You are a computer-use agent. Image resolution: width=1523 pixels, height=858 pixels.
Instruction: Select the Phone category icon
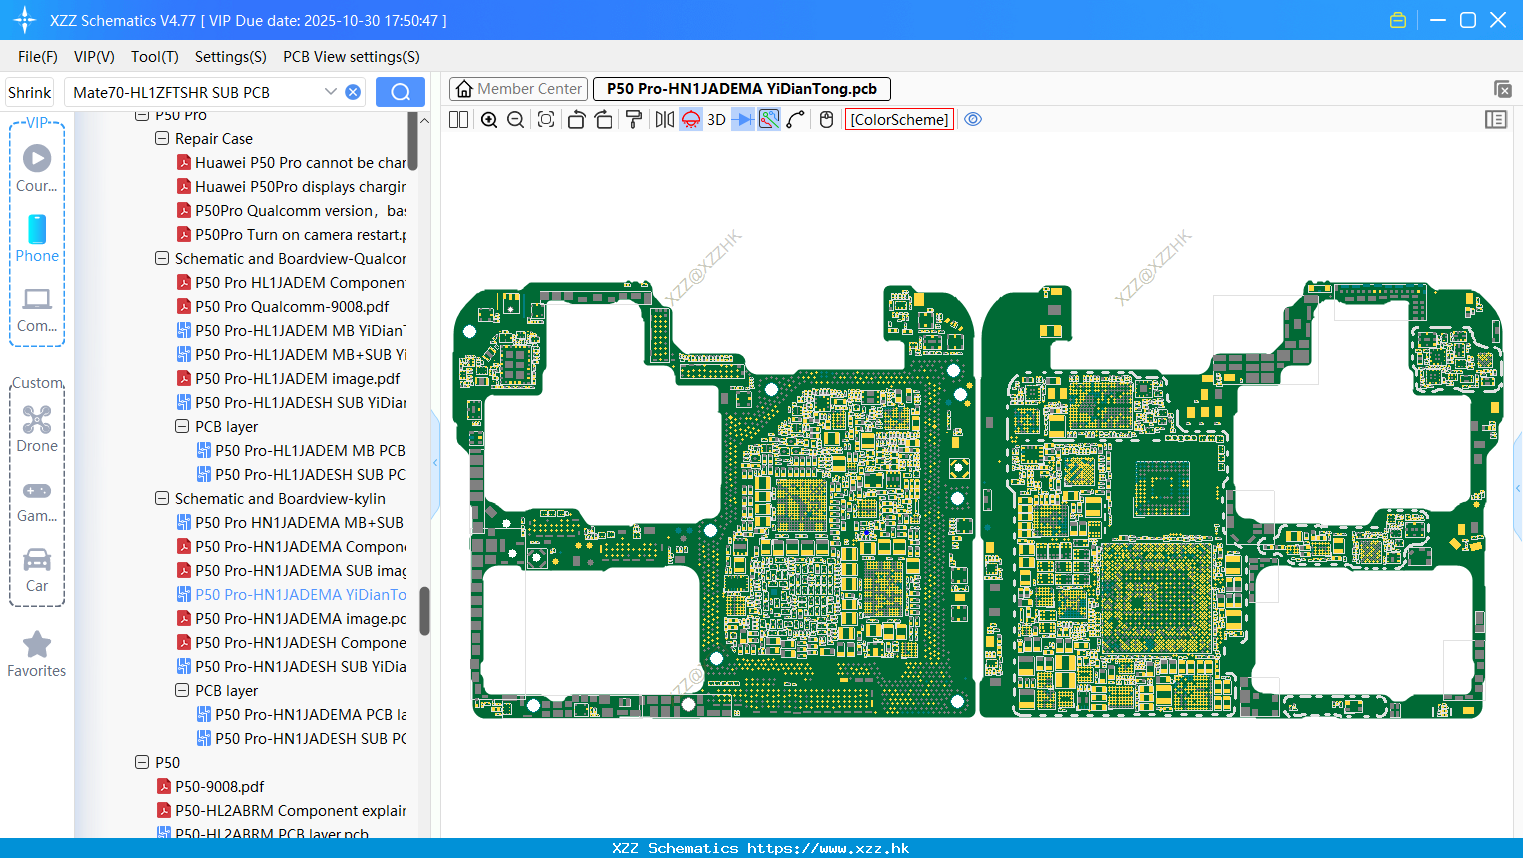click(x=37, y=238)
